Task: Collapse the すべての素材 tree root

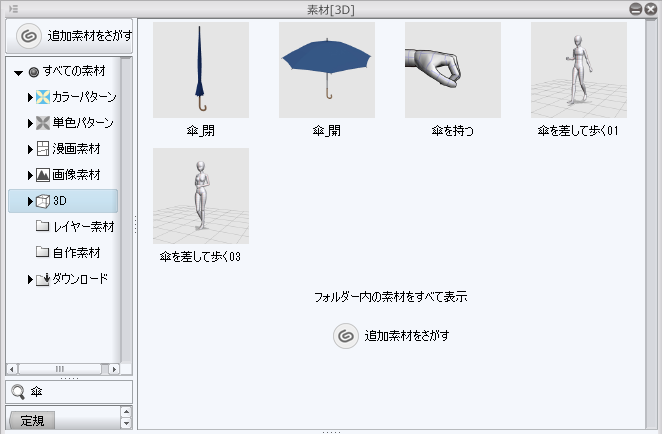Action: [18, 73]
